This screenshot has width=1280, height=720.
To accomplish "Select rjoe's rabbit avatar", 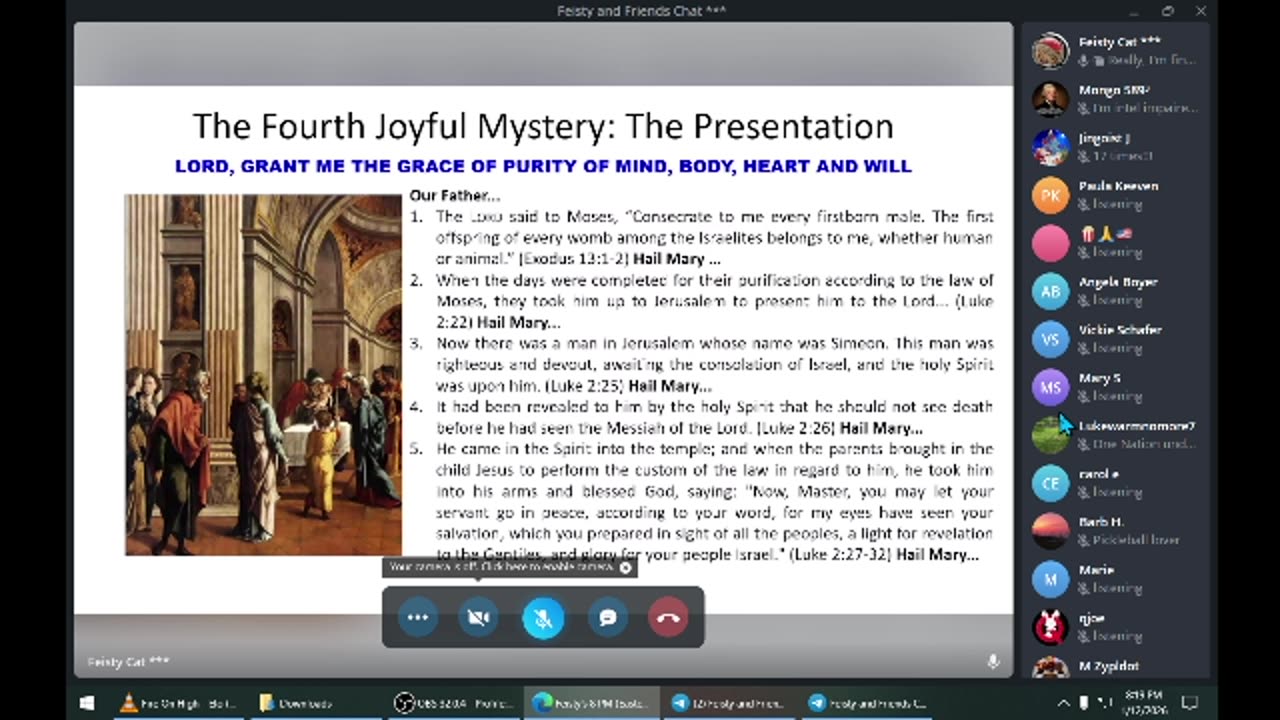I will (1050, 627).
